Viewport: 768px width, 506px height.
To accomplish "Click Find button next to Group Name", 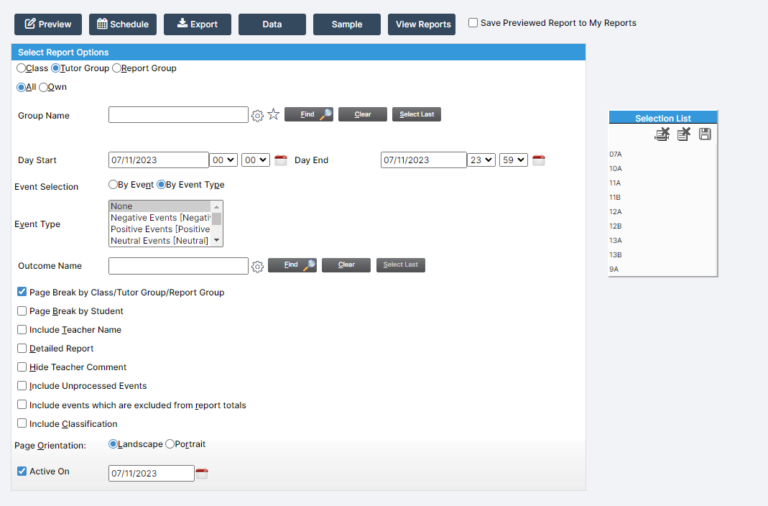I will coord(309,114).
